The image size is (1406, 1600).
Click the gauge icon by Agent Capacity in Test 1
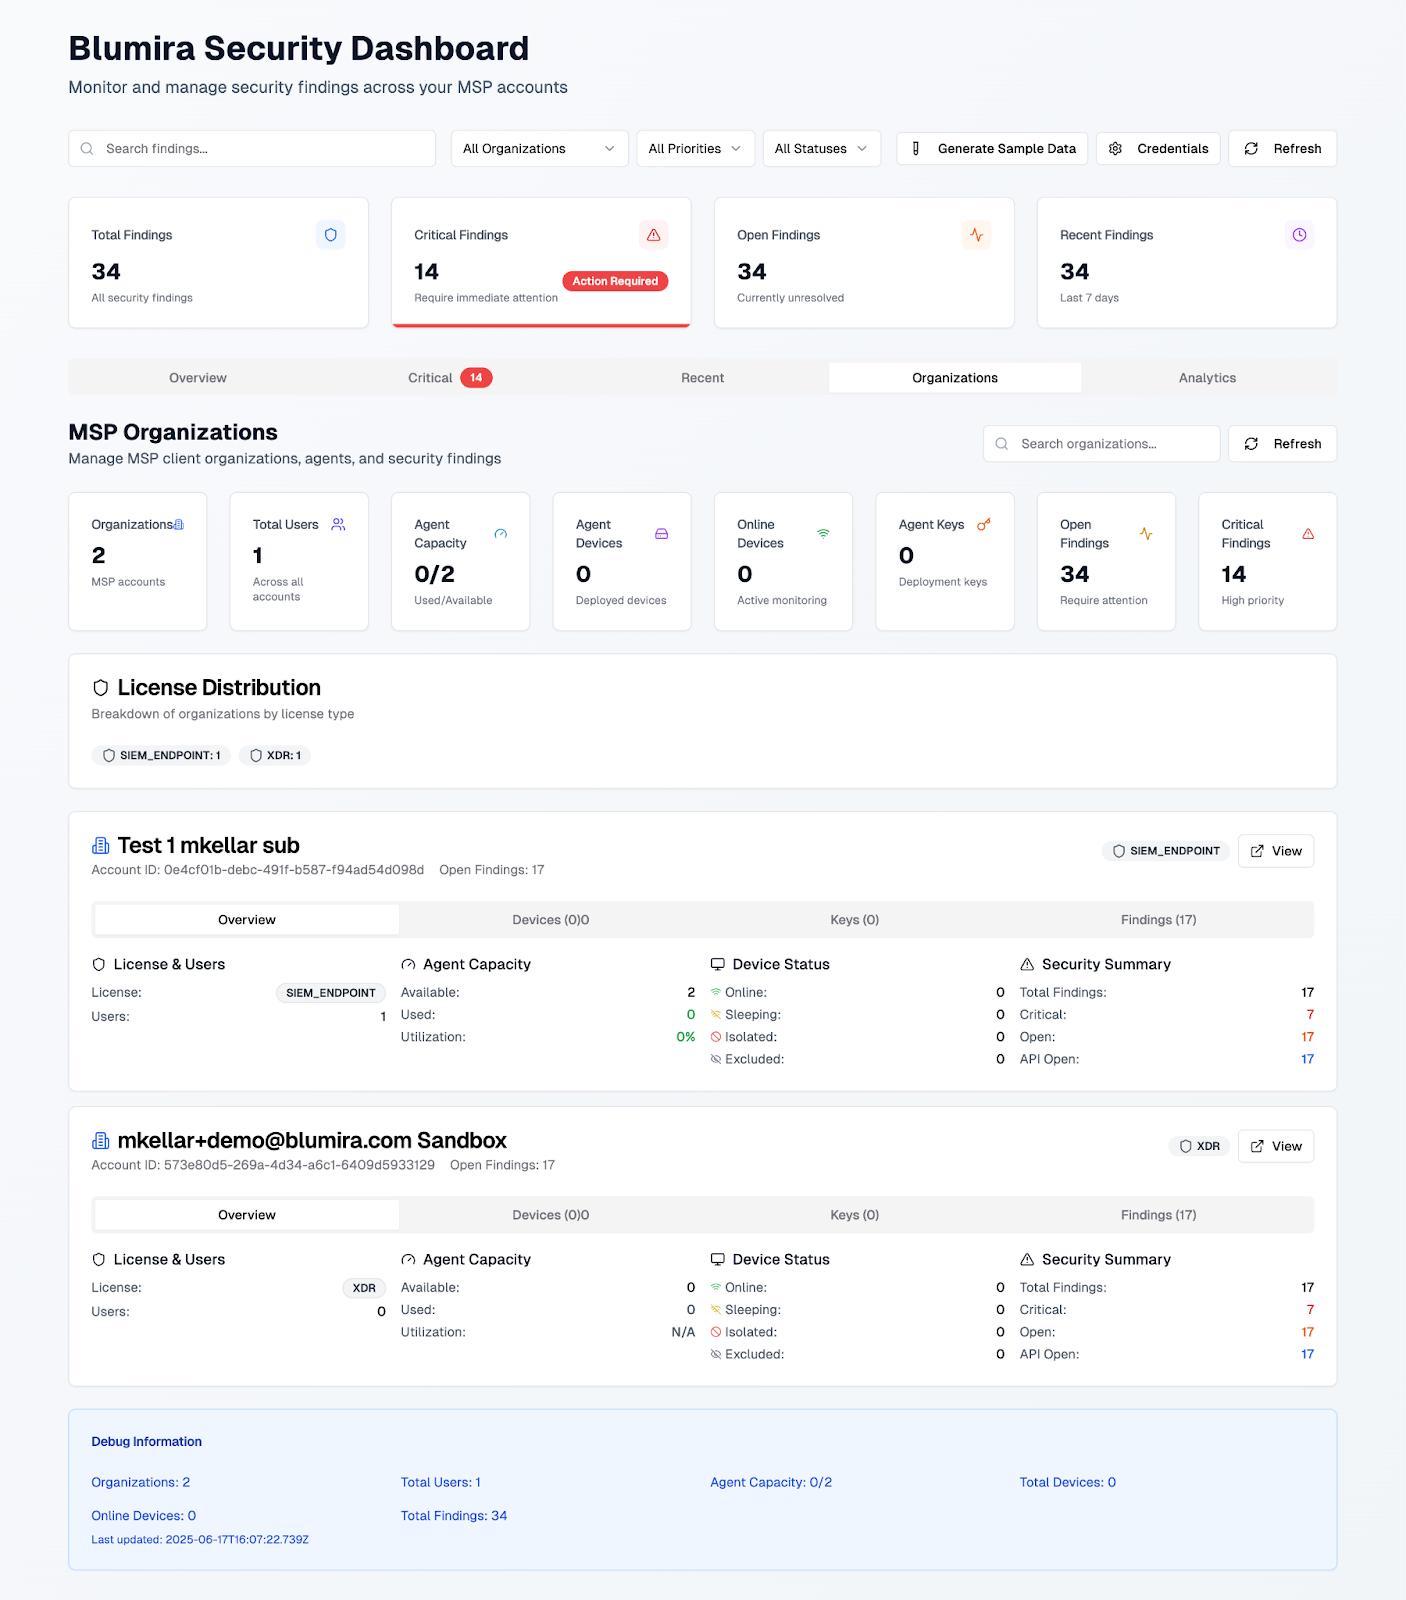coord(408,964)
